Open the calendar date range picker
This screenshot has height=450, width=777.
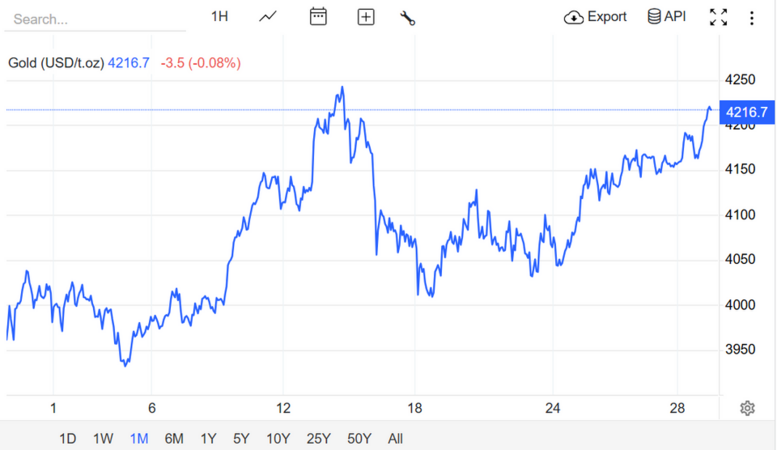(318, 17)
